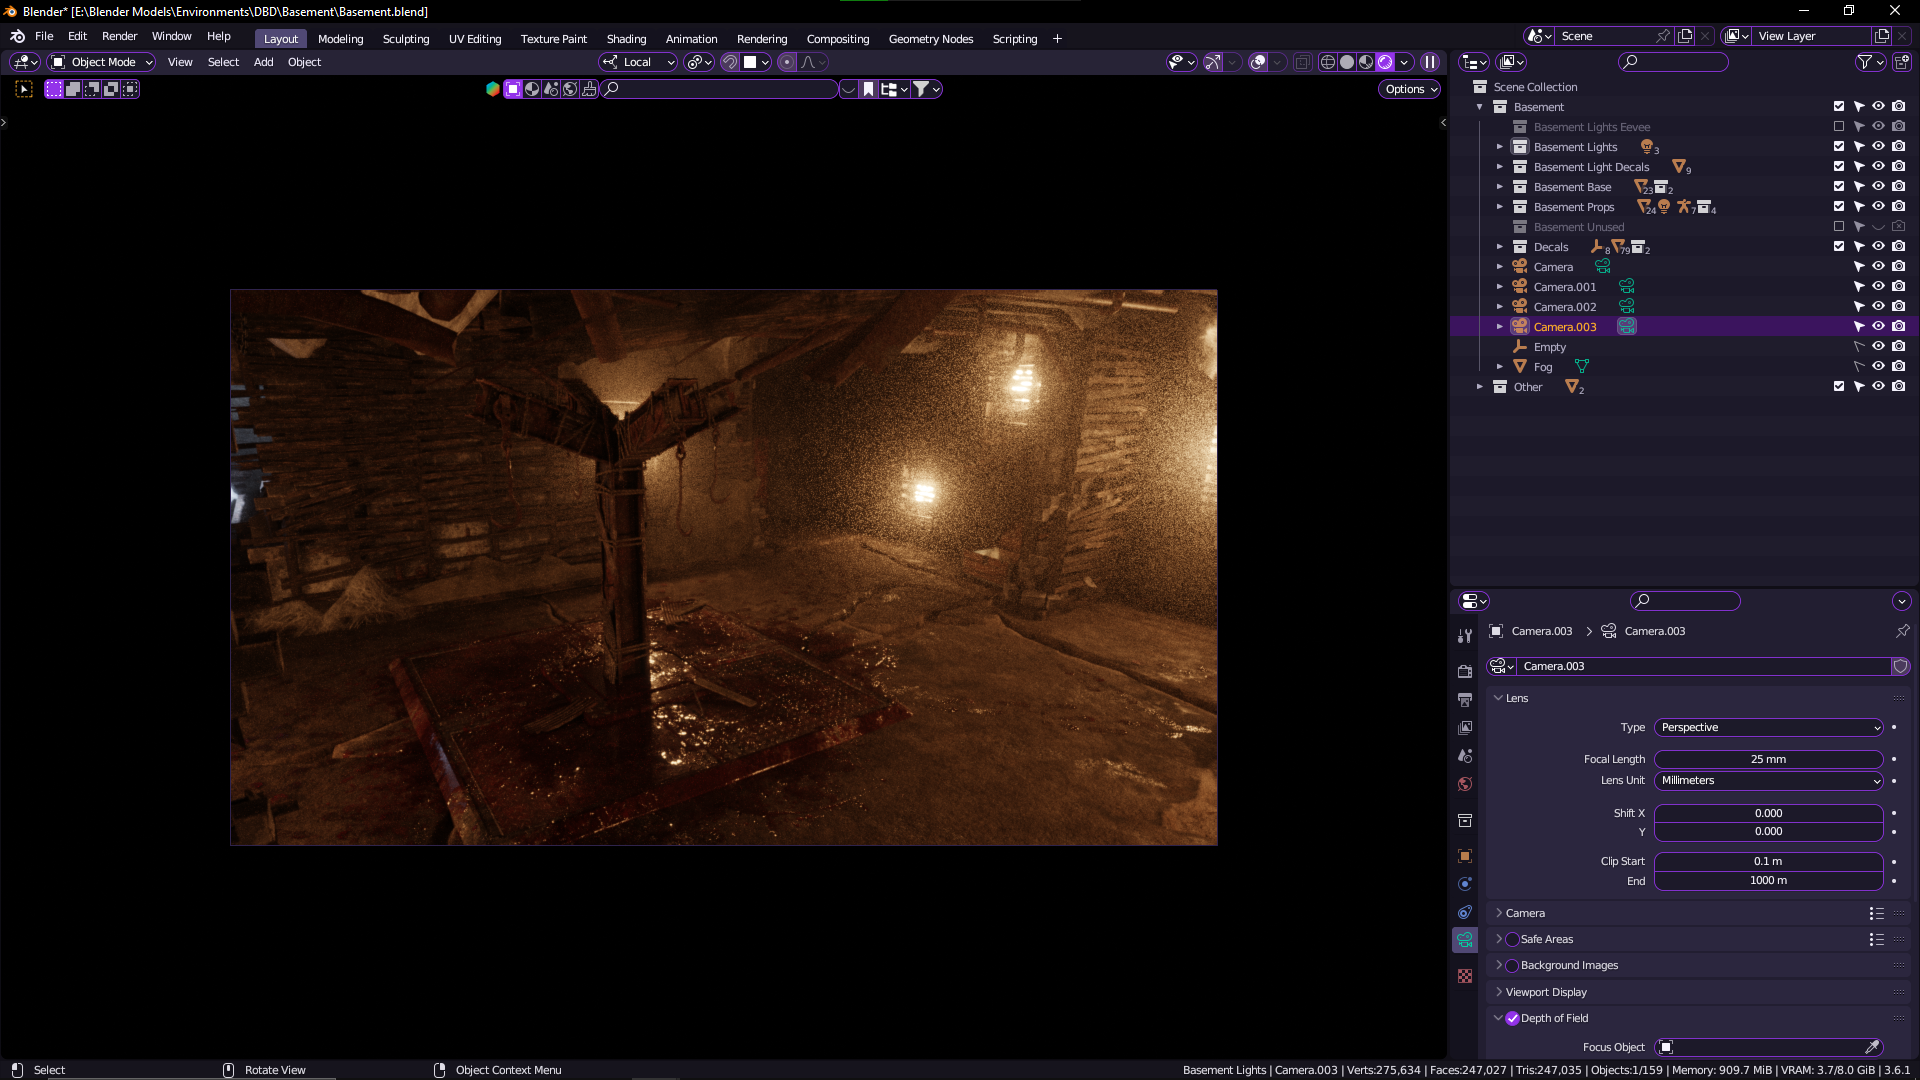Enable Background Images checkbox
This screenshot has height=1080, width=1920.
point(1512,965)
